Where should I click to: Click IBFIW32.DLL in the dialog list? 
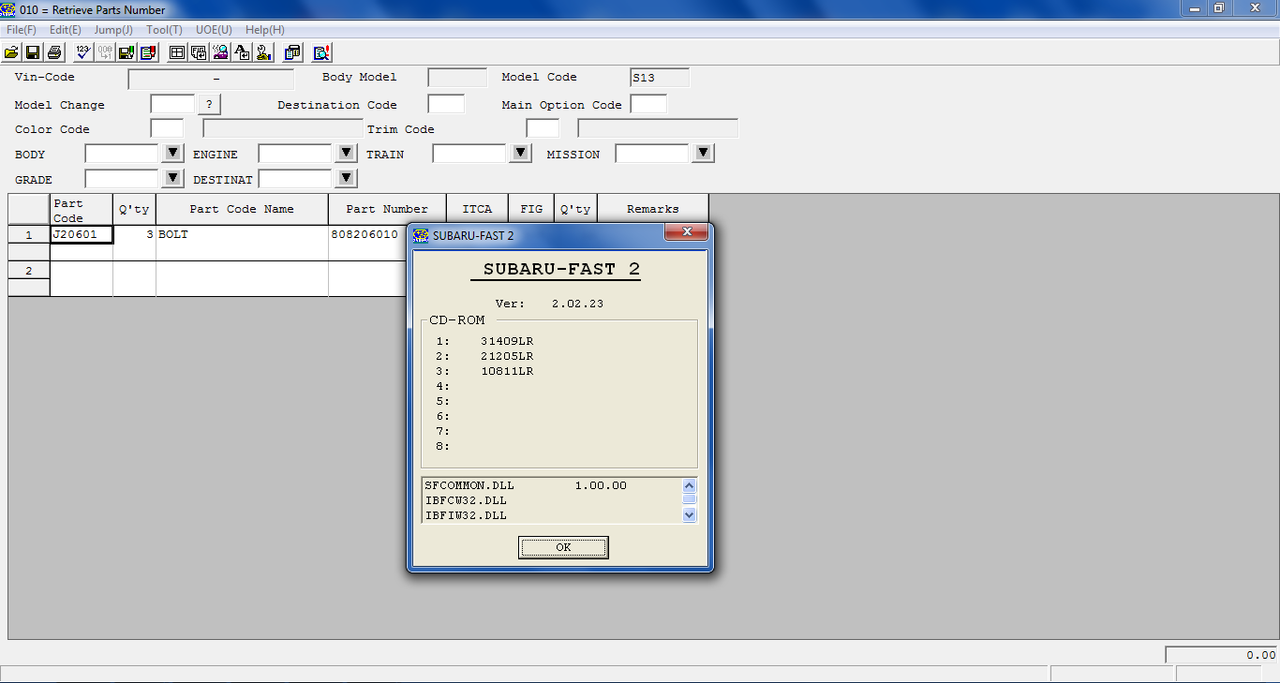pos(465,515)
